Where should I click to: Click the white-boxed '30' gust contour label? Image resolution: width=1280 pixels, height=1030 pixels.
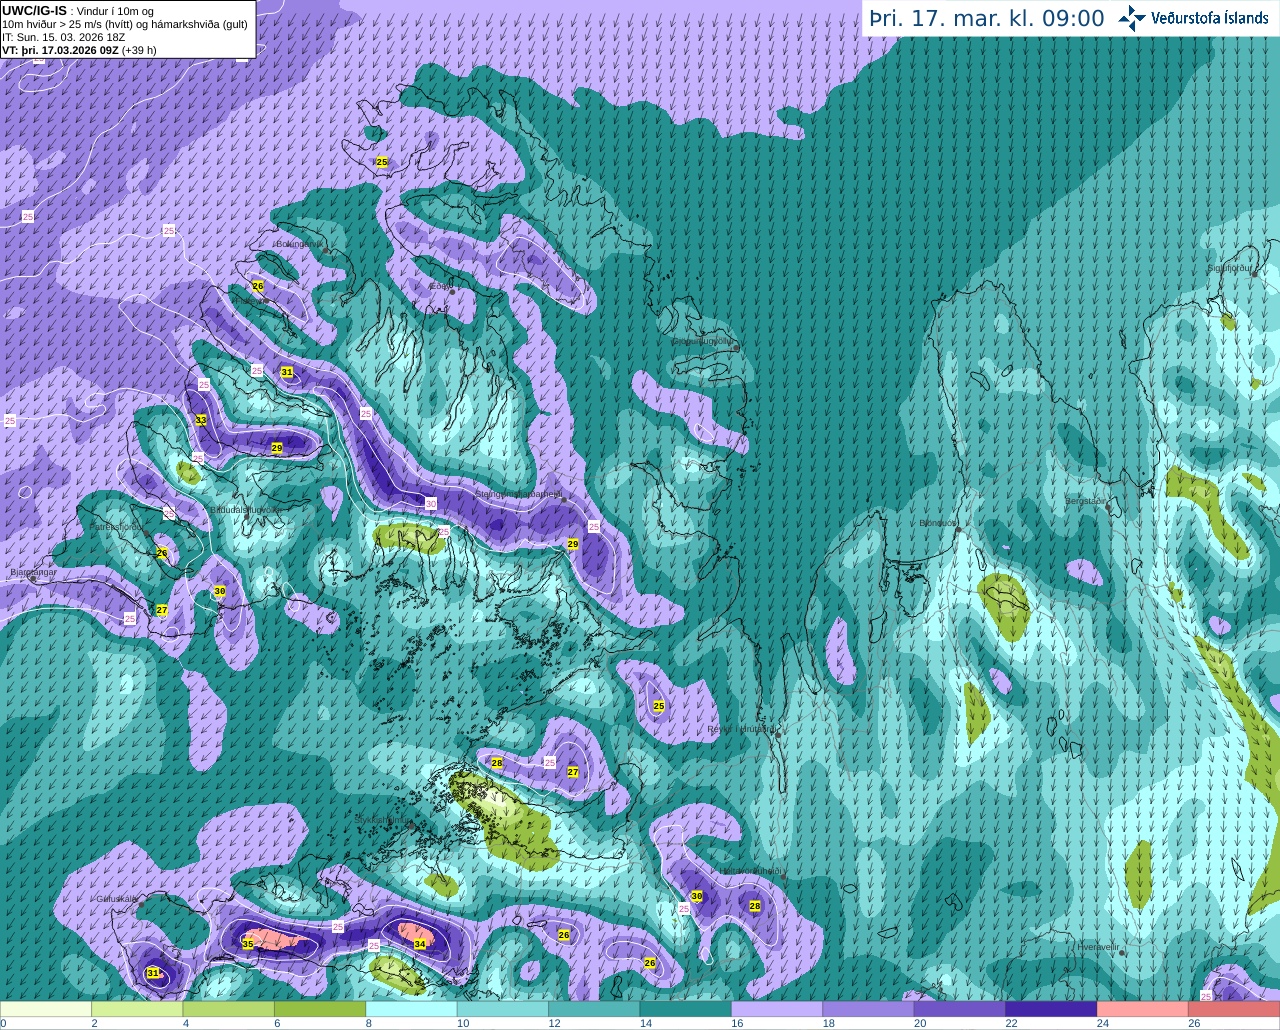[431, 503]
